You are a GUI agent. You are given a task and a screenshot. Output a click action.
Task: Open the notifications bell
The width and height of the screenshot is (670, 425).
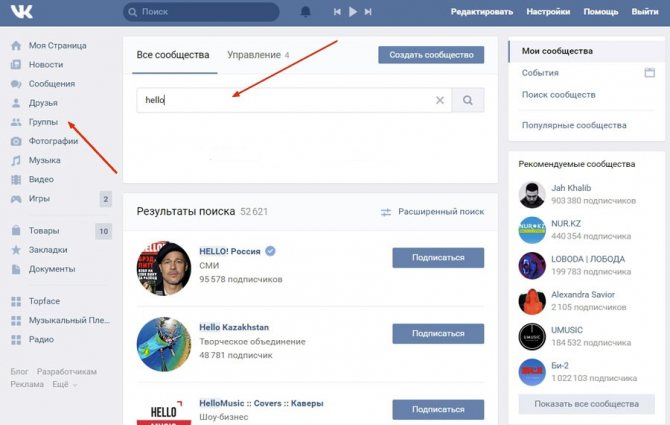coord(306,12)
